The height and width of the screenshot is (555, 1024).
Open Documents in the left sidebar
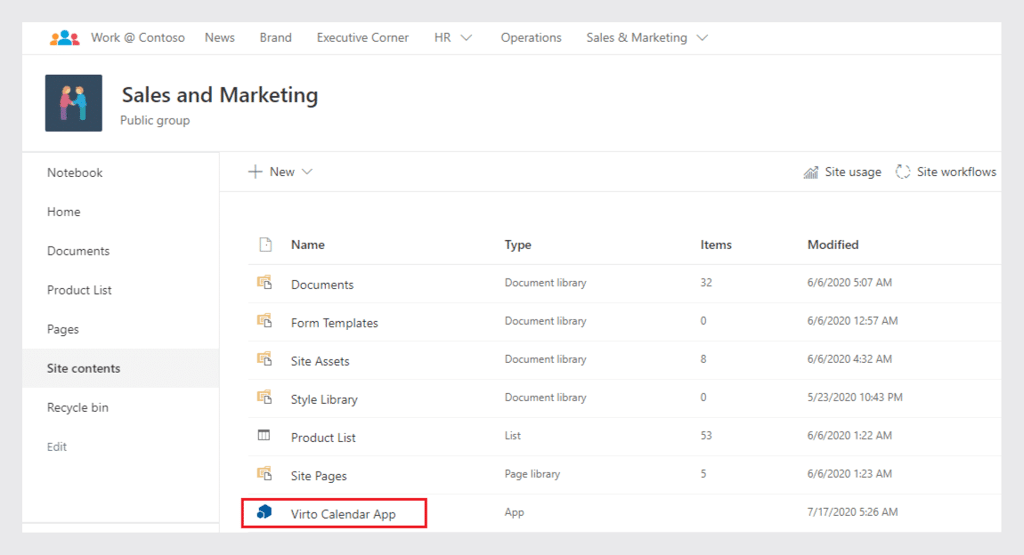[78, 251]
